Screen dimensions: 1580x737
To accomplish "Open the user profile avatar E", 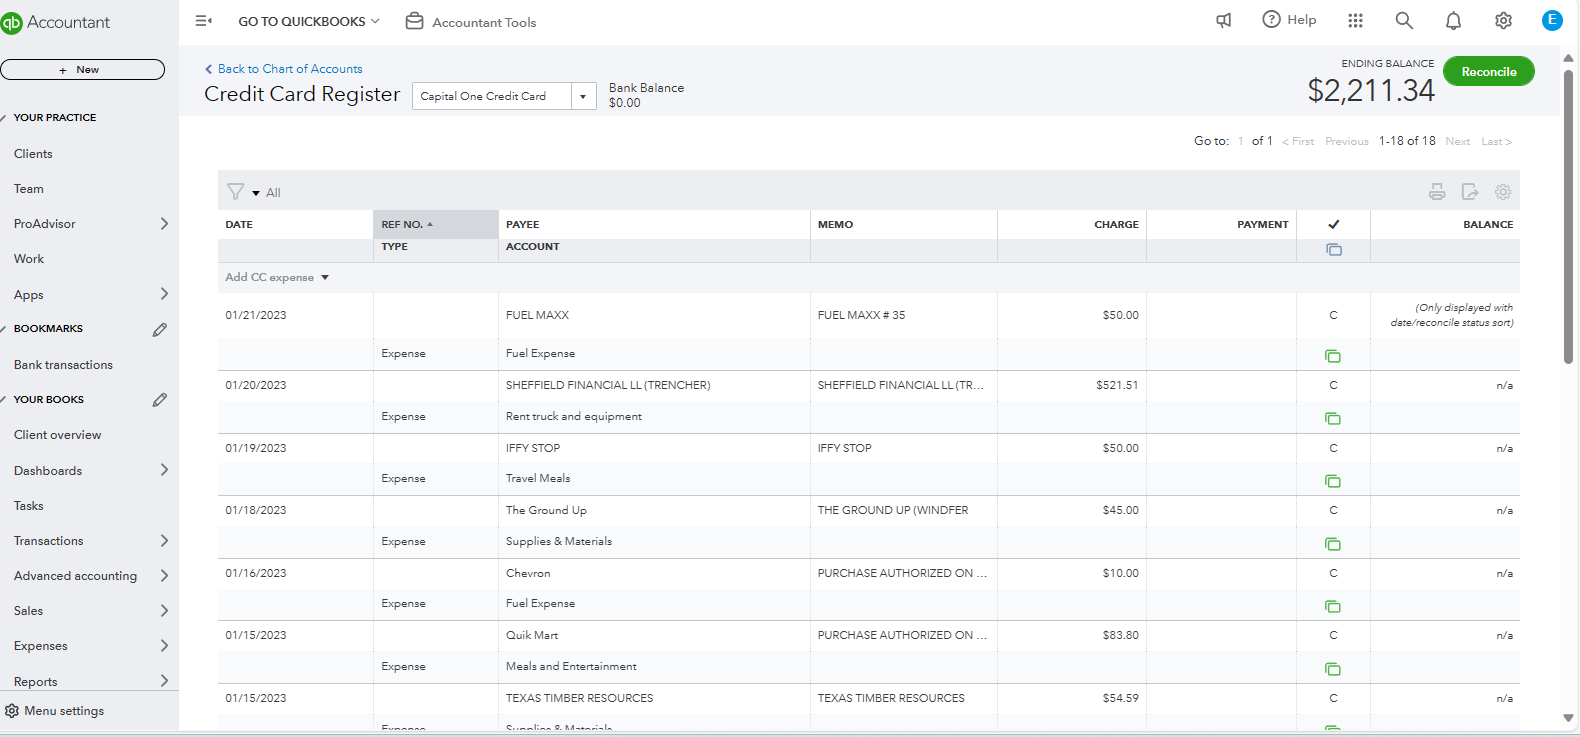I will click(1552, 20).
